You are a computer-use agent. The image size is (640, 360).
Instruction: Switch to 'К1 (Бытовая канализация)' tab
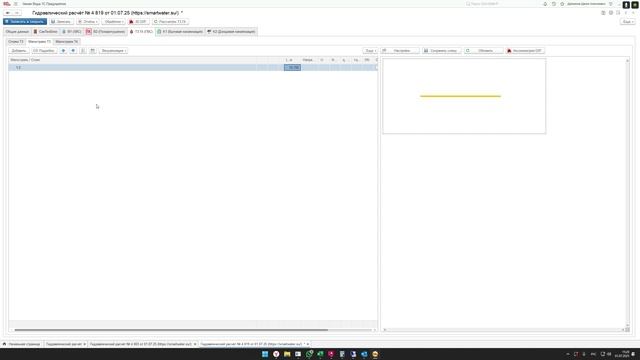point(180,31)
